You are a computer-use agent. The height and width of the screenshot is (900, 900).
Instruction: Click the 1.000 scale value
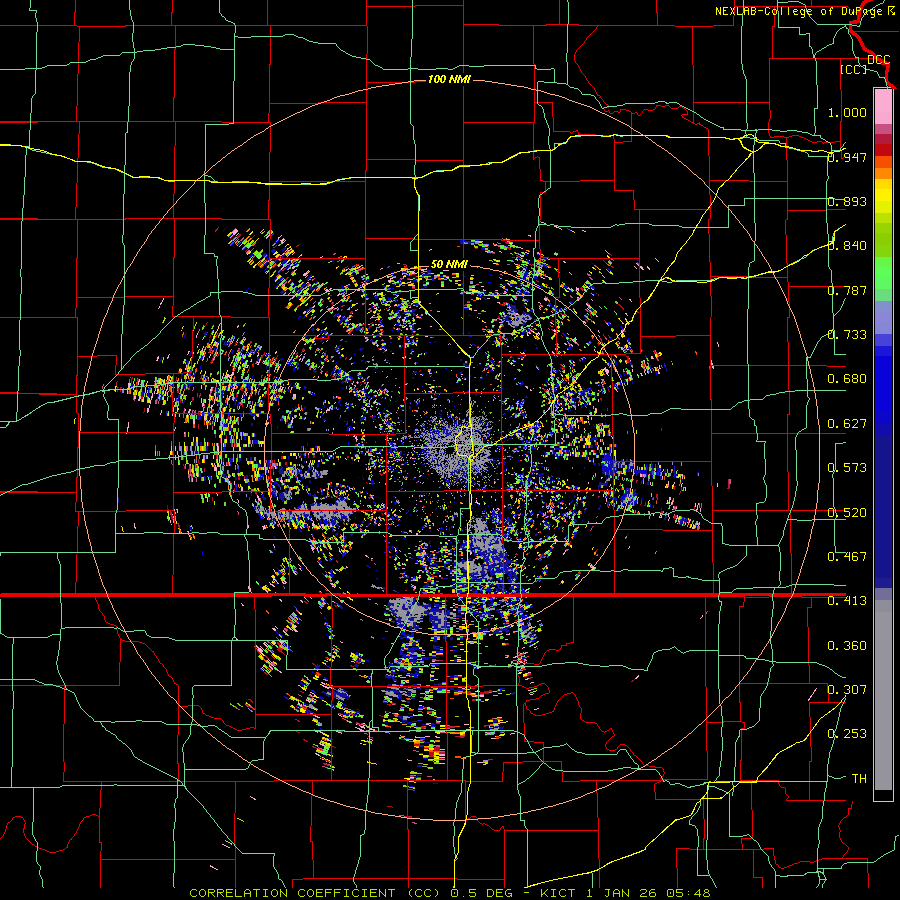[x=847, y=112]
